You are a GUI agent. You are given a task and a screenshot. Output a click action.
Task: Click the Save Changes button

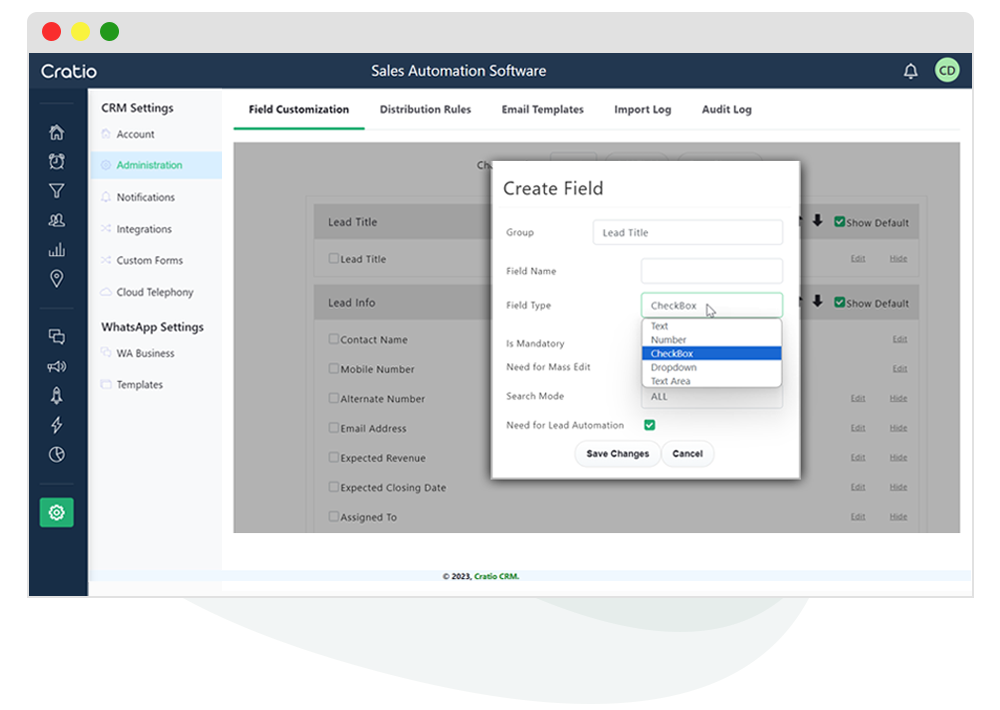click(617, 454)
